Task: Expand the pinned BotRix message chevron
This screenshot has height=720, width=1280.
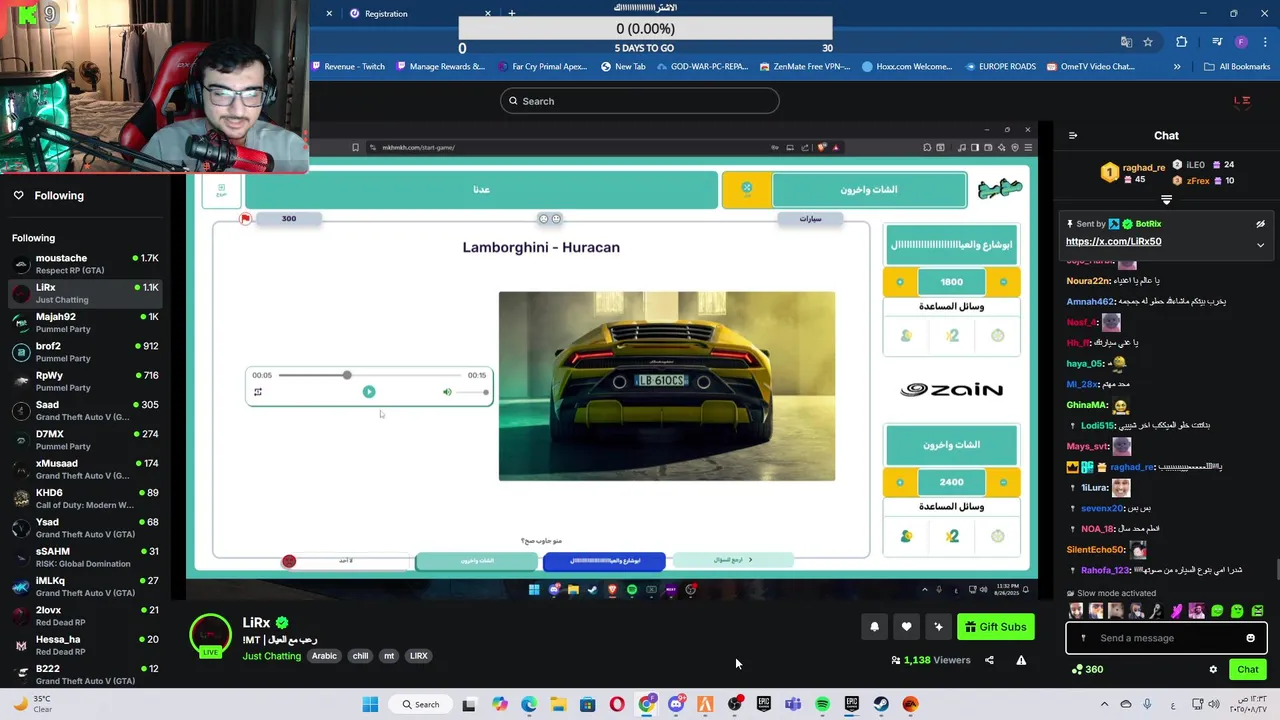Action: tap(1260, 244)
